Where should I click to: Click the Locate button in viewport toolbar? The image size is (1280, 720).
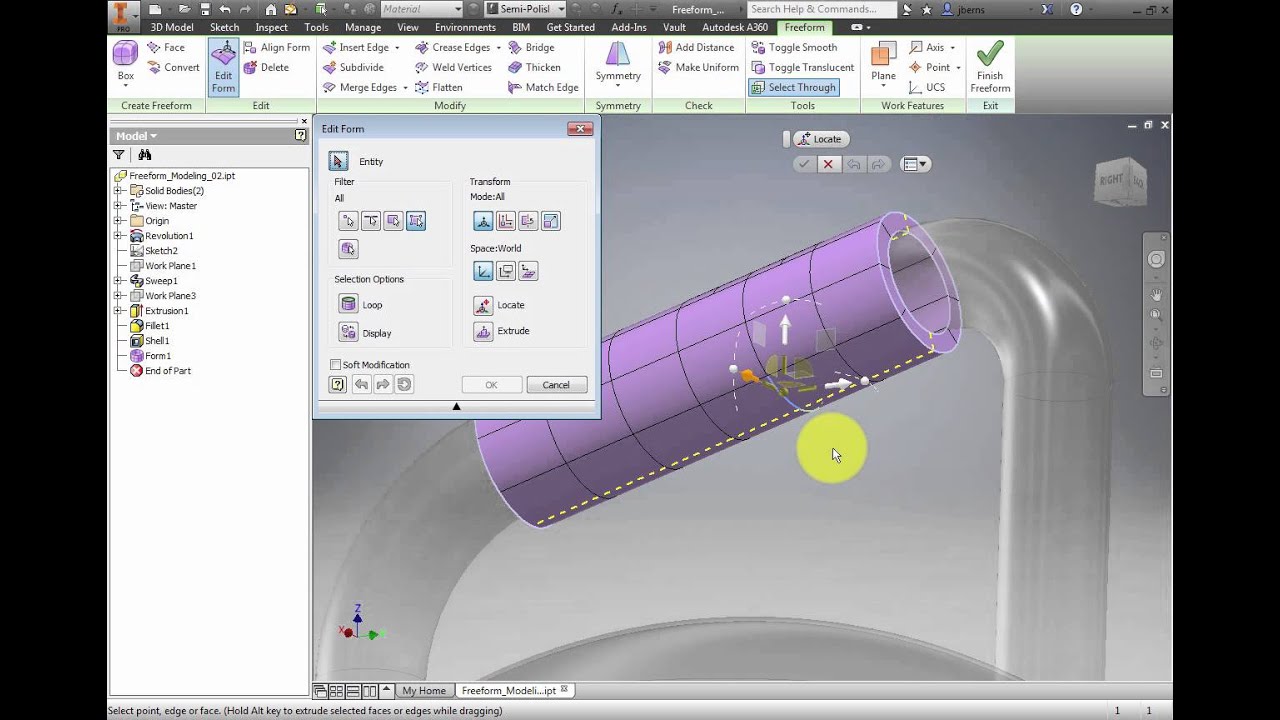coord(820,139)
